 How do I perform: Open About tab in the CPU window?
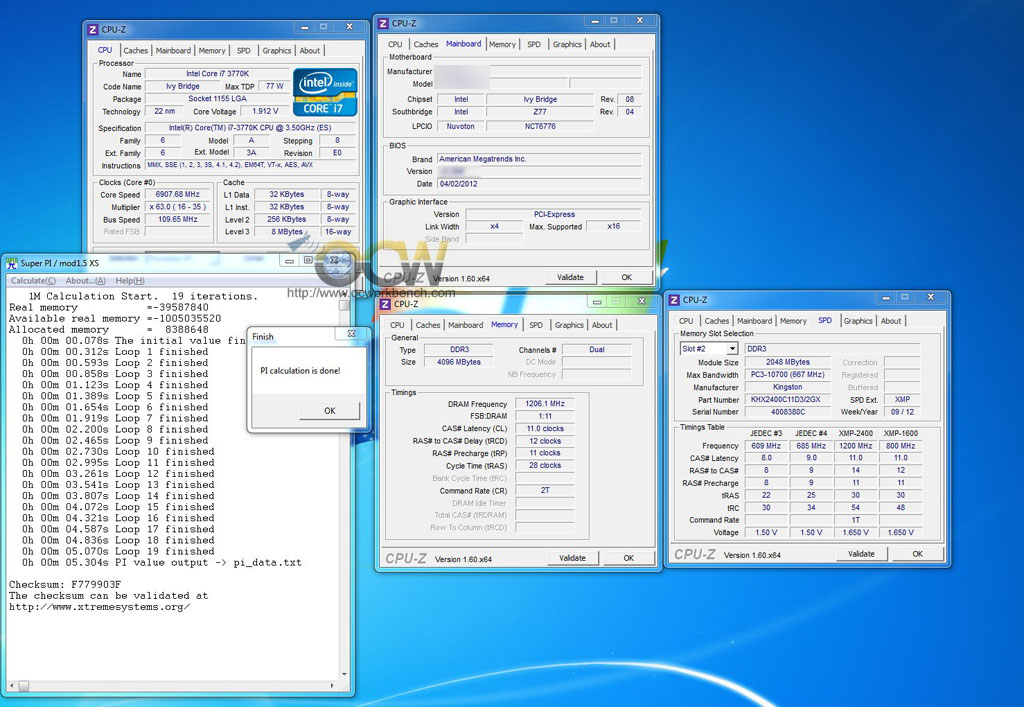pyautogui.click(x=310, y=50)
